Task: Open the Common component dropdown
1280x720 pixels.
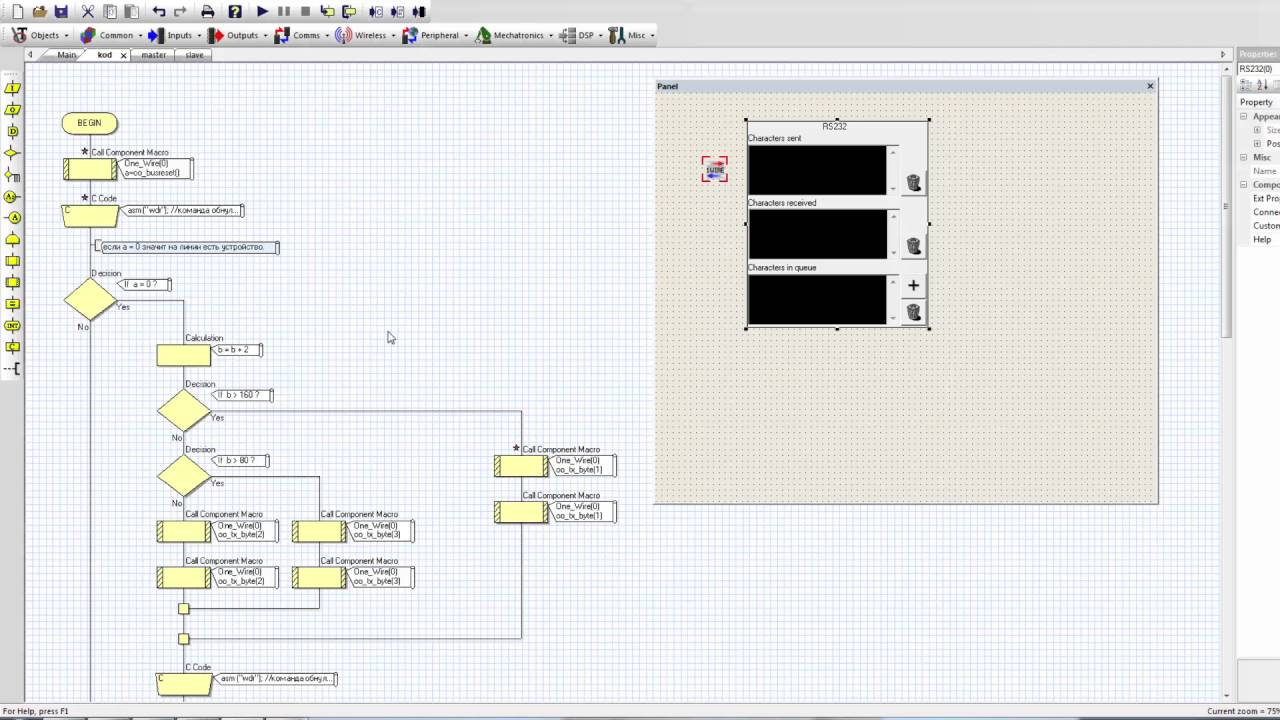Action: click(110, 35)
